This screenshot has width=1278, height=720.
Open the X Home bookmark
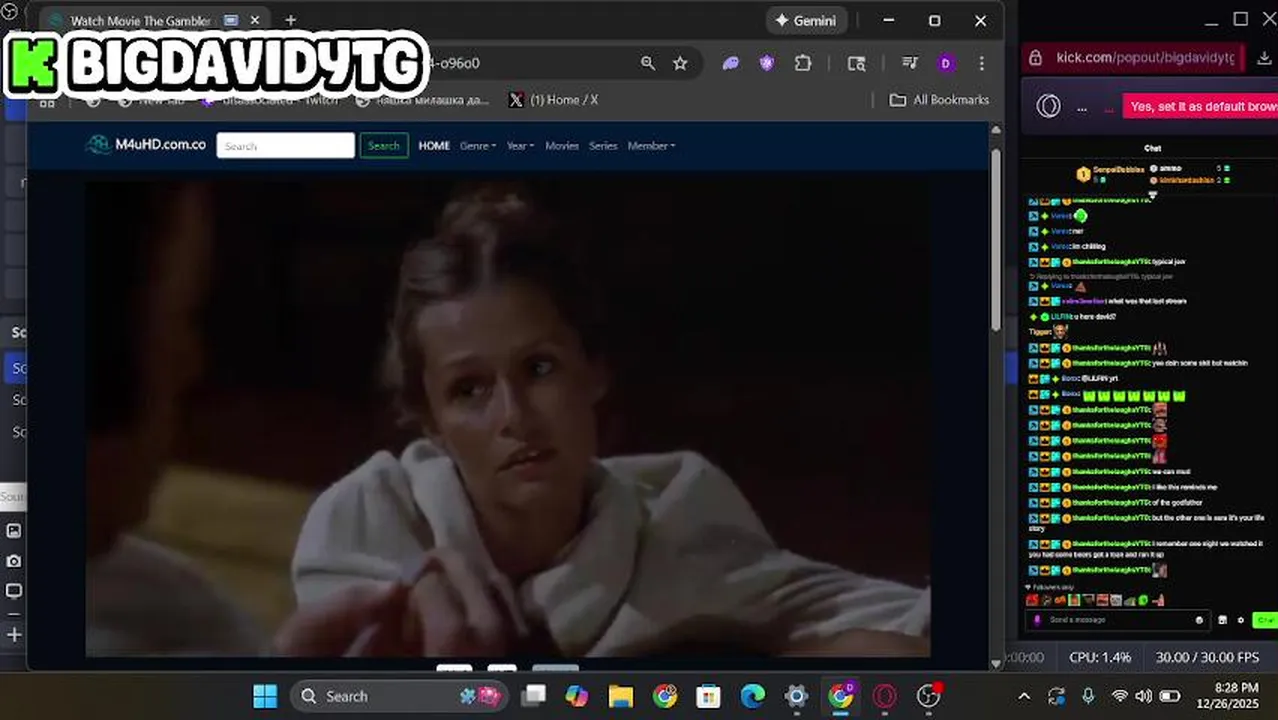point(553,100)
